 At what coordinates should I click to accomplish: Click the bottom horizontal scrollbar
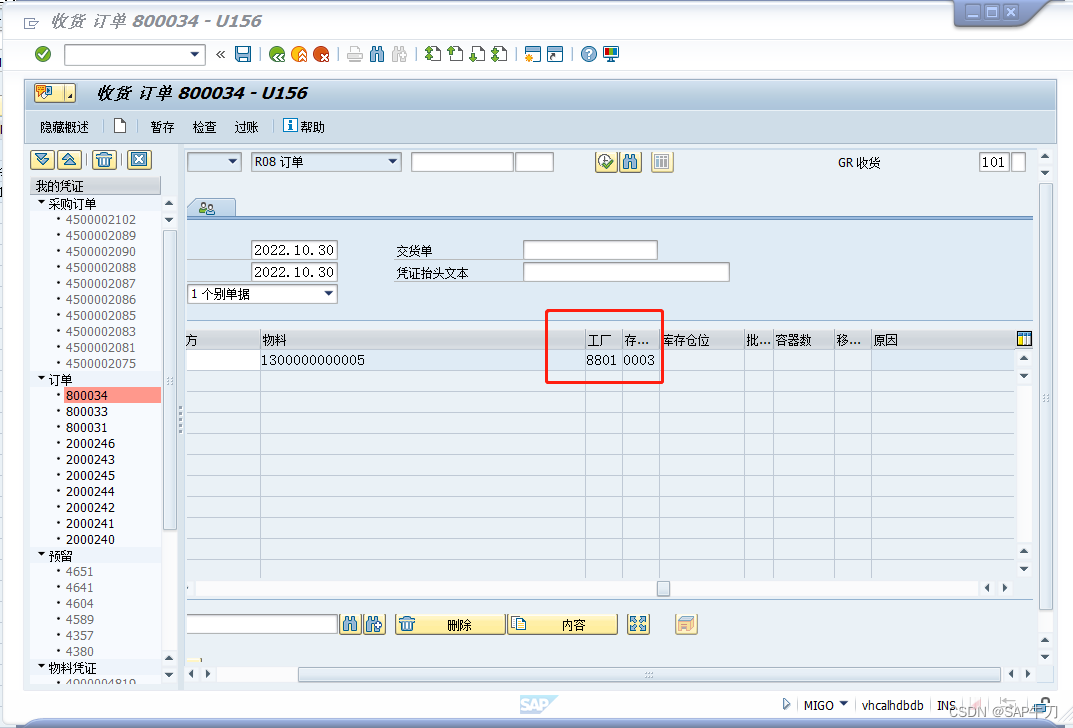(648, 675)
